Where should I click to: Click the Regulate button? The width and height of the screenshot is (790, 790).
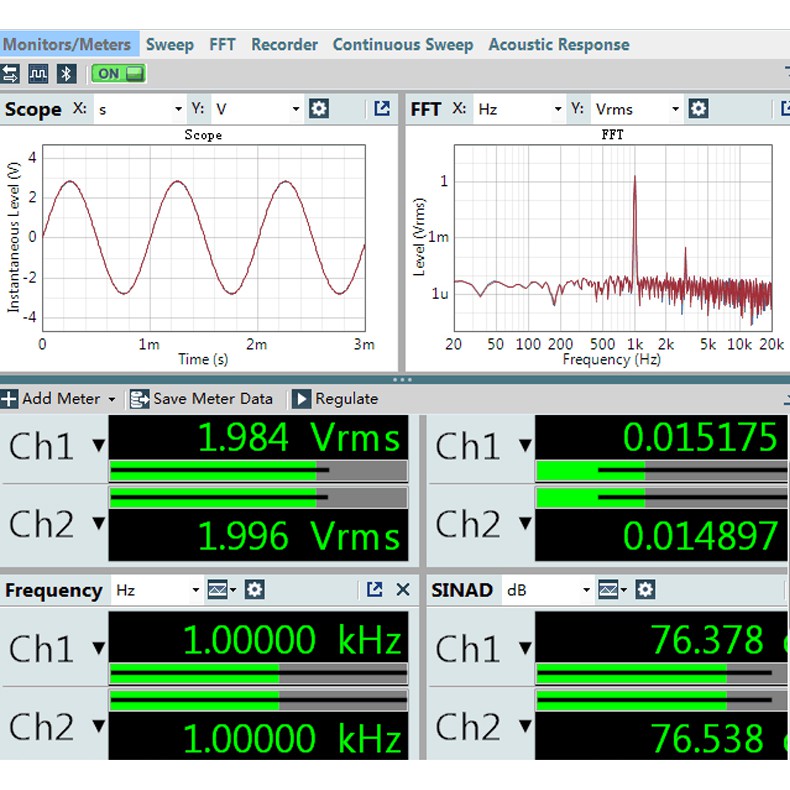pyautogui.click(x=335, y=399)
